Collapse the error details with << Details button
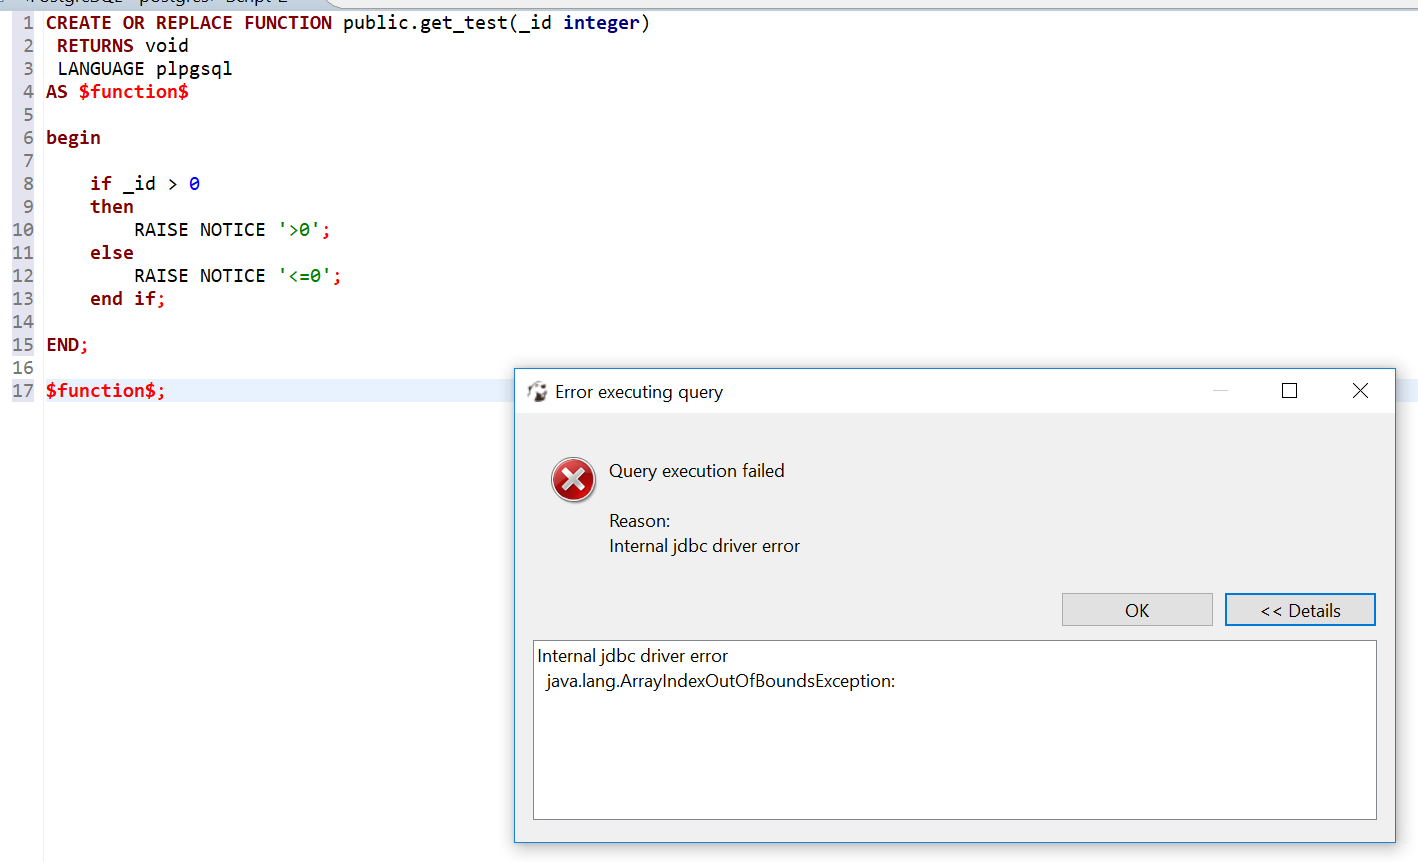The width and height of the screenshot is (1418, 862). [x=1300, y=609]
